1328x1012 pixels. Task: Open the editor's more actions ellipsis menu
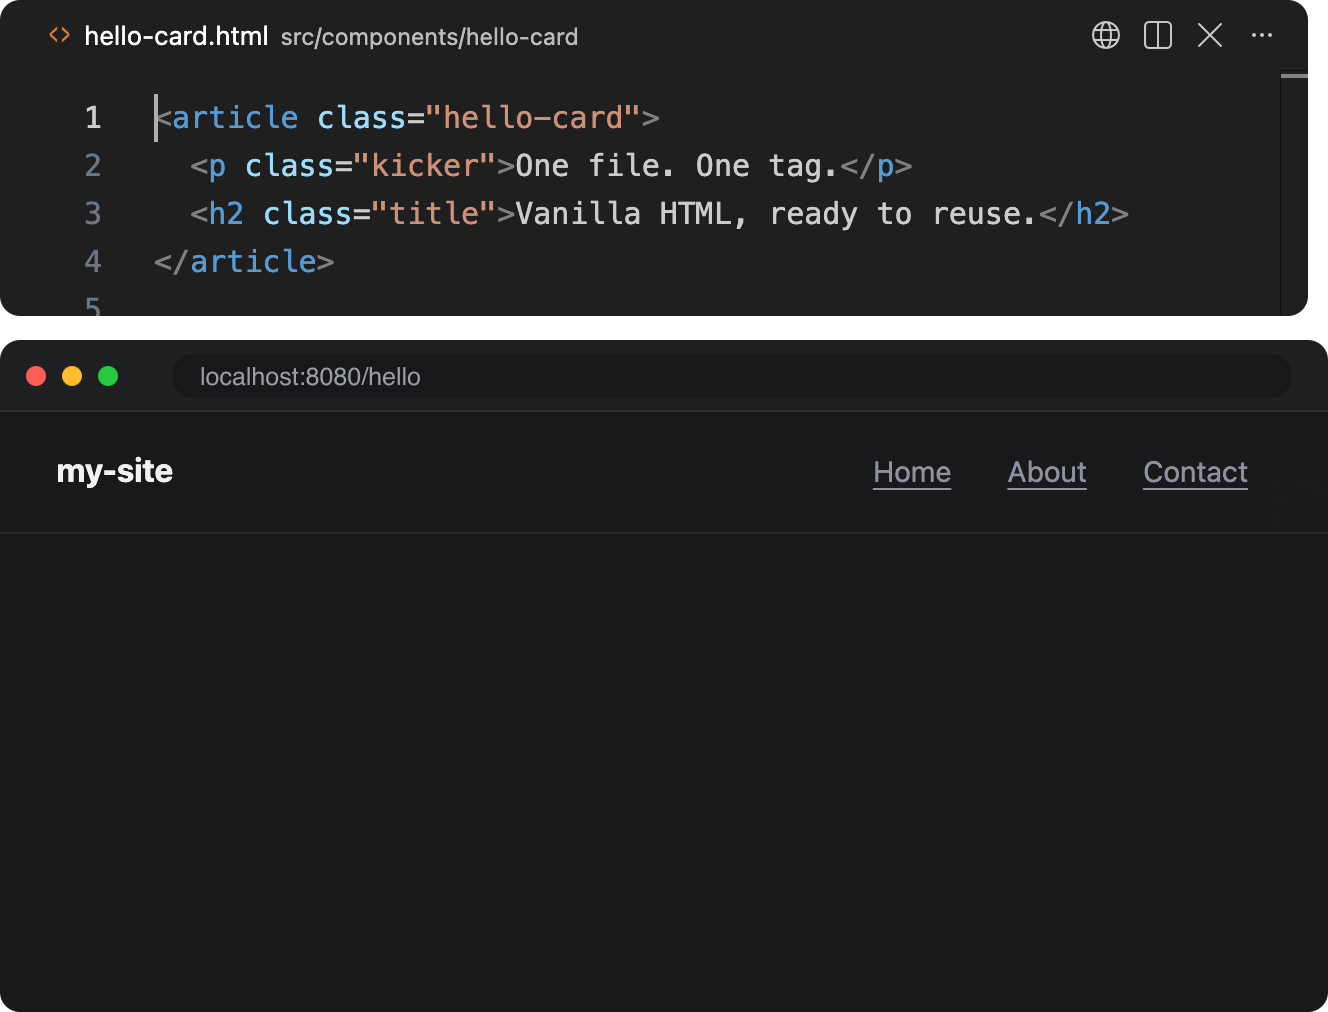[x=1262, y=35]
